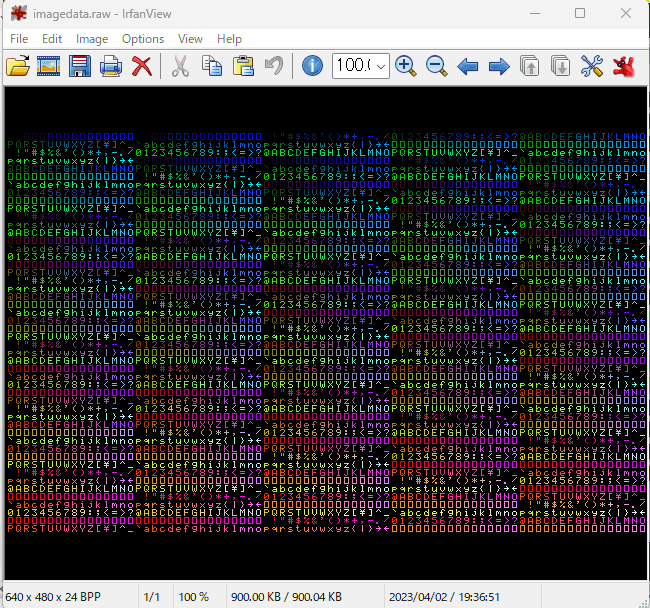Open the Options menu
650x608 pixels.
(x=143, y=39)
